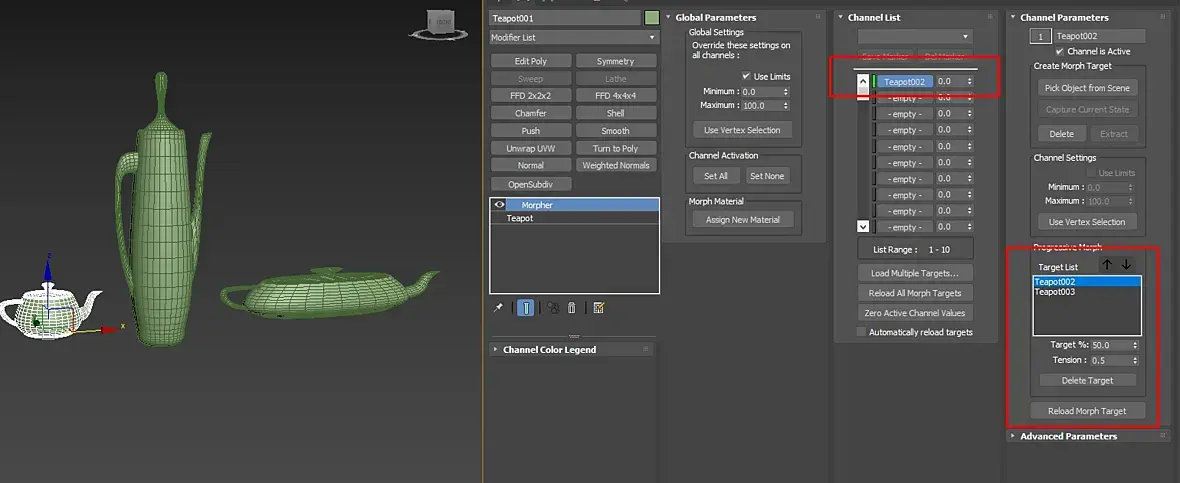
Task: Open the Modifier List dropdown
Action: tap(573, 37)
